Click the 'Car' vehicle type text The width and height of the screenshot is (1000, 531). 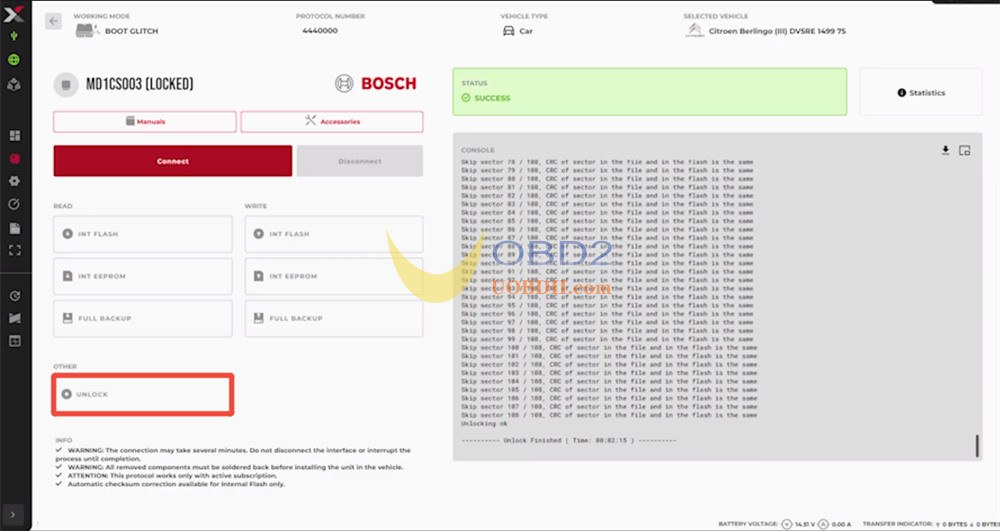coord(526,31)
